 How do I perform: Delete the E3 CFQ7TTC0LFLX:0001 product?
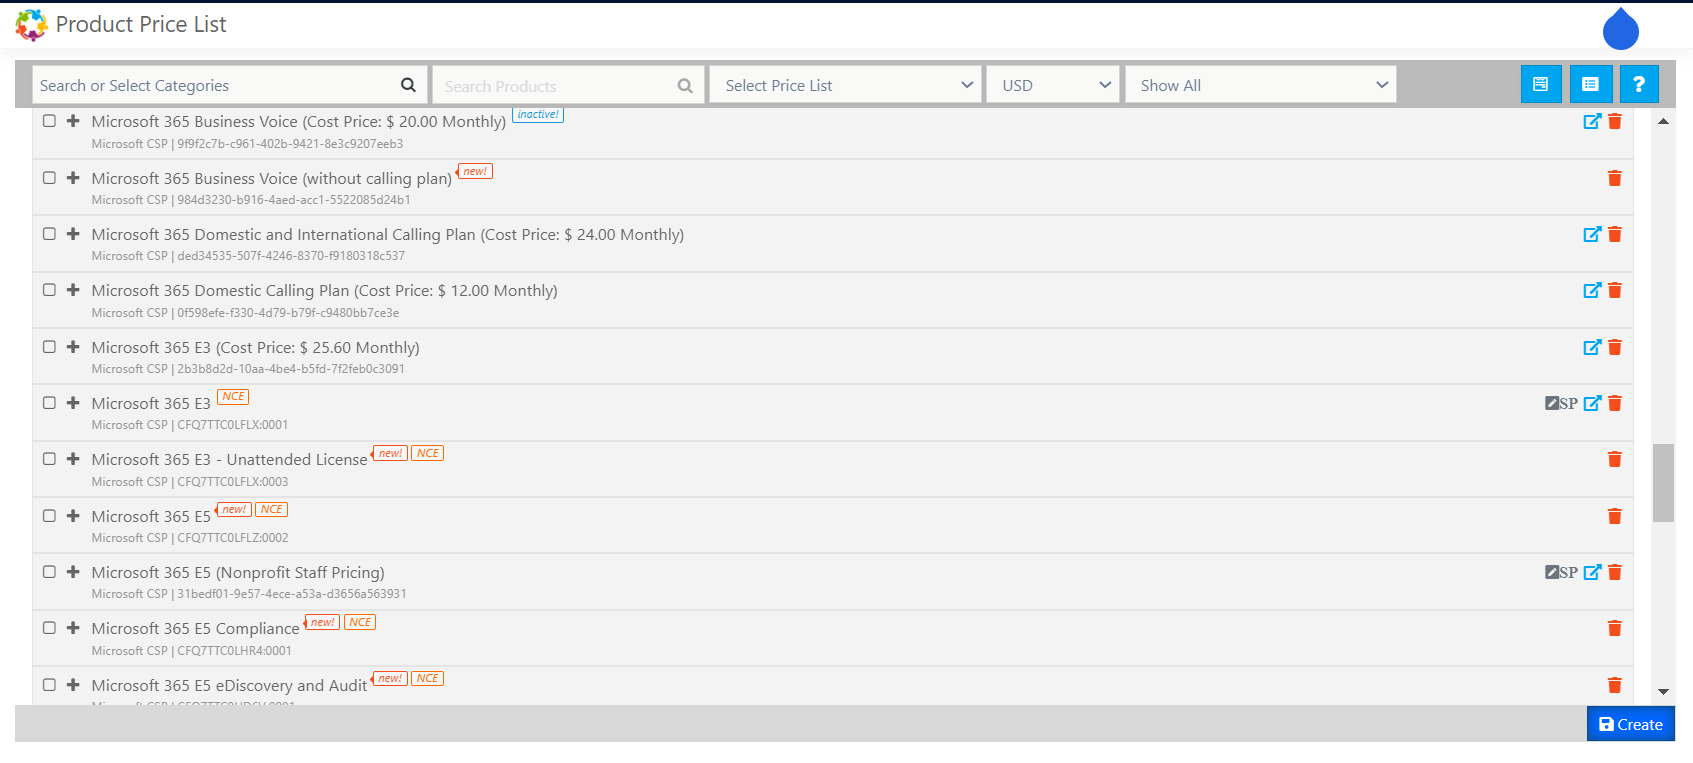1615,403
